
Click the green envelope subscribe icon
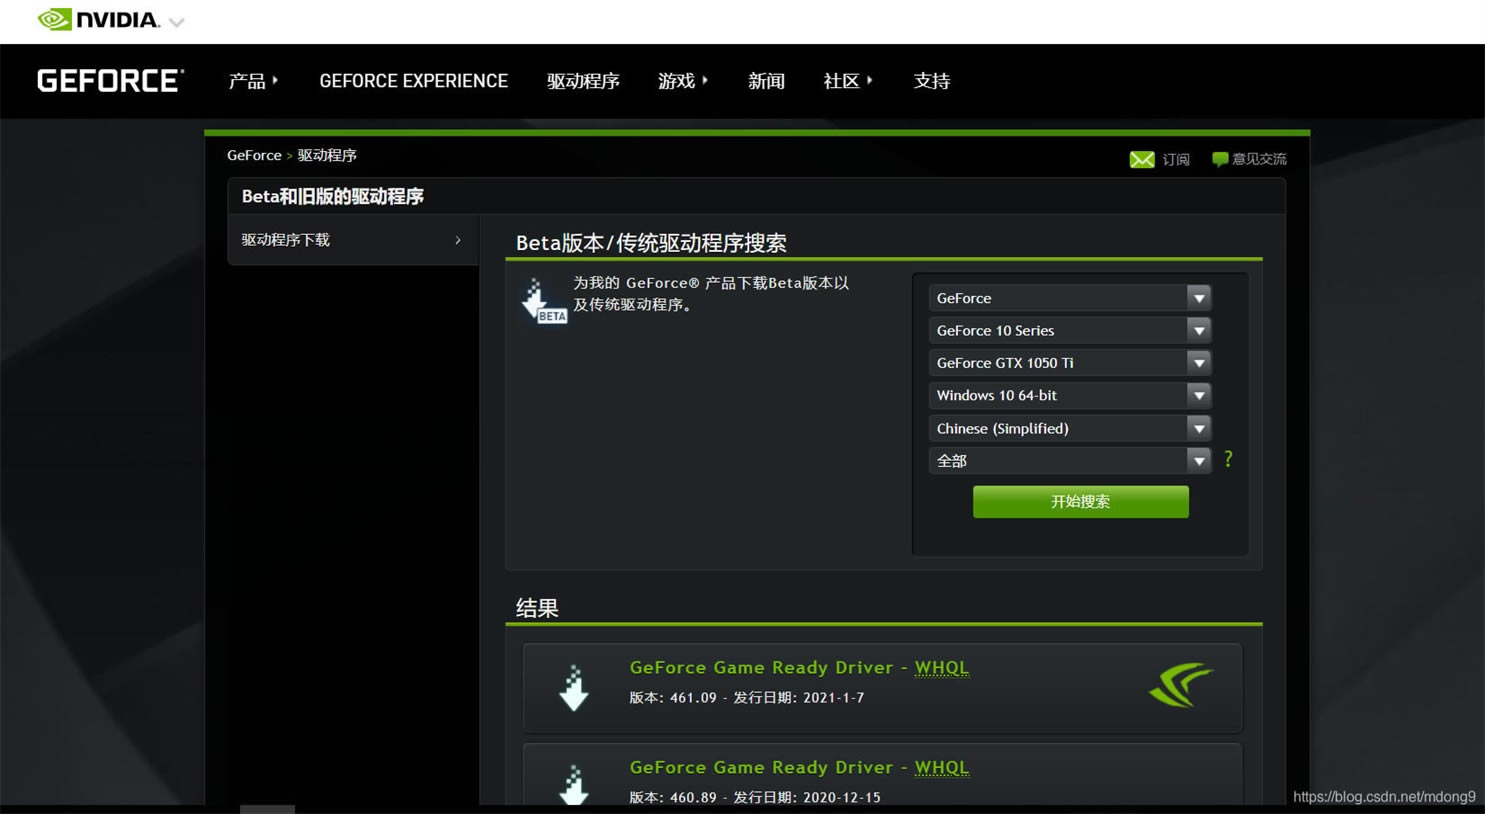[1142, 160]
